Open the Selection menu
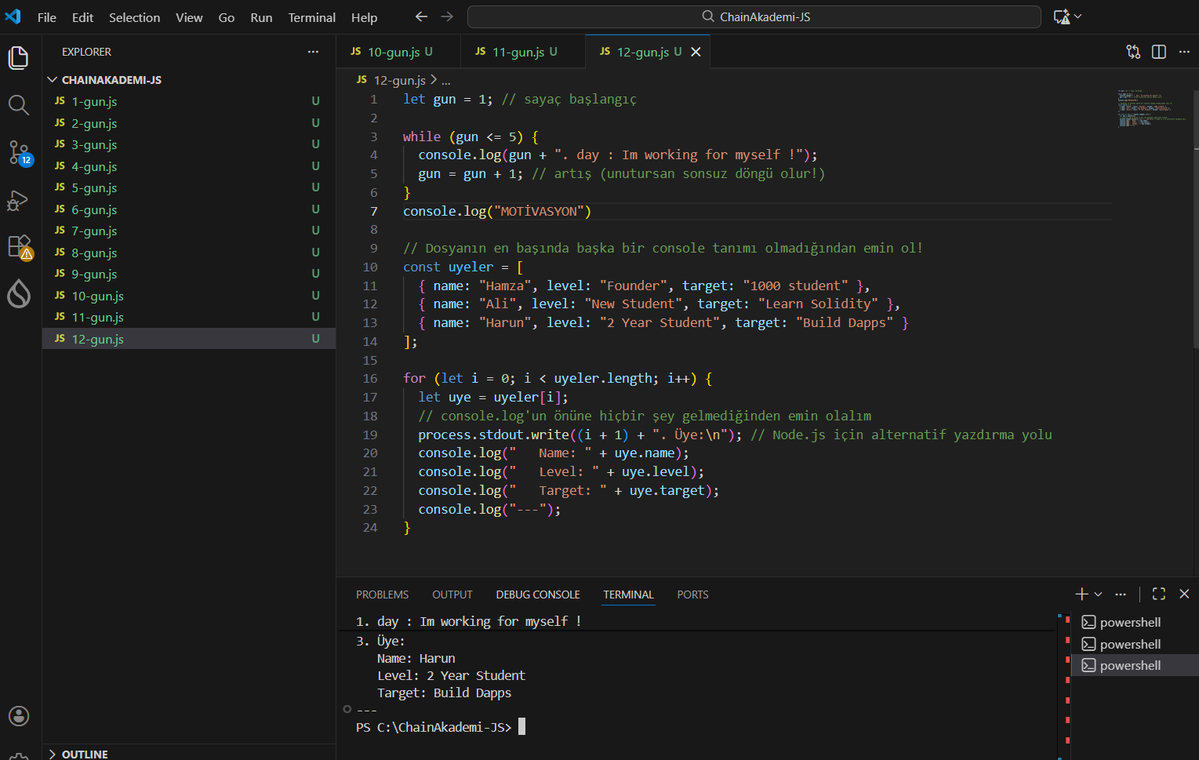The height and width of the screenshot is (760, 1199). [134, 17]
